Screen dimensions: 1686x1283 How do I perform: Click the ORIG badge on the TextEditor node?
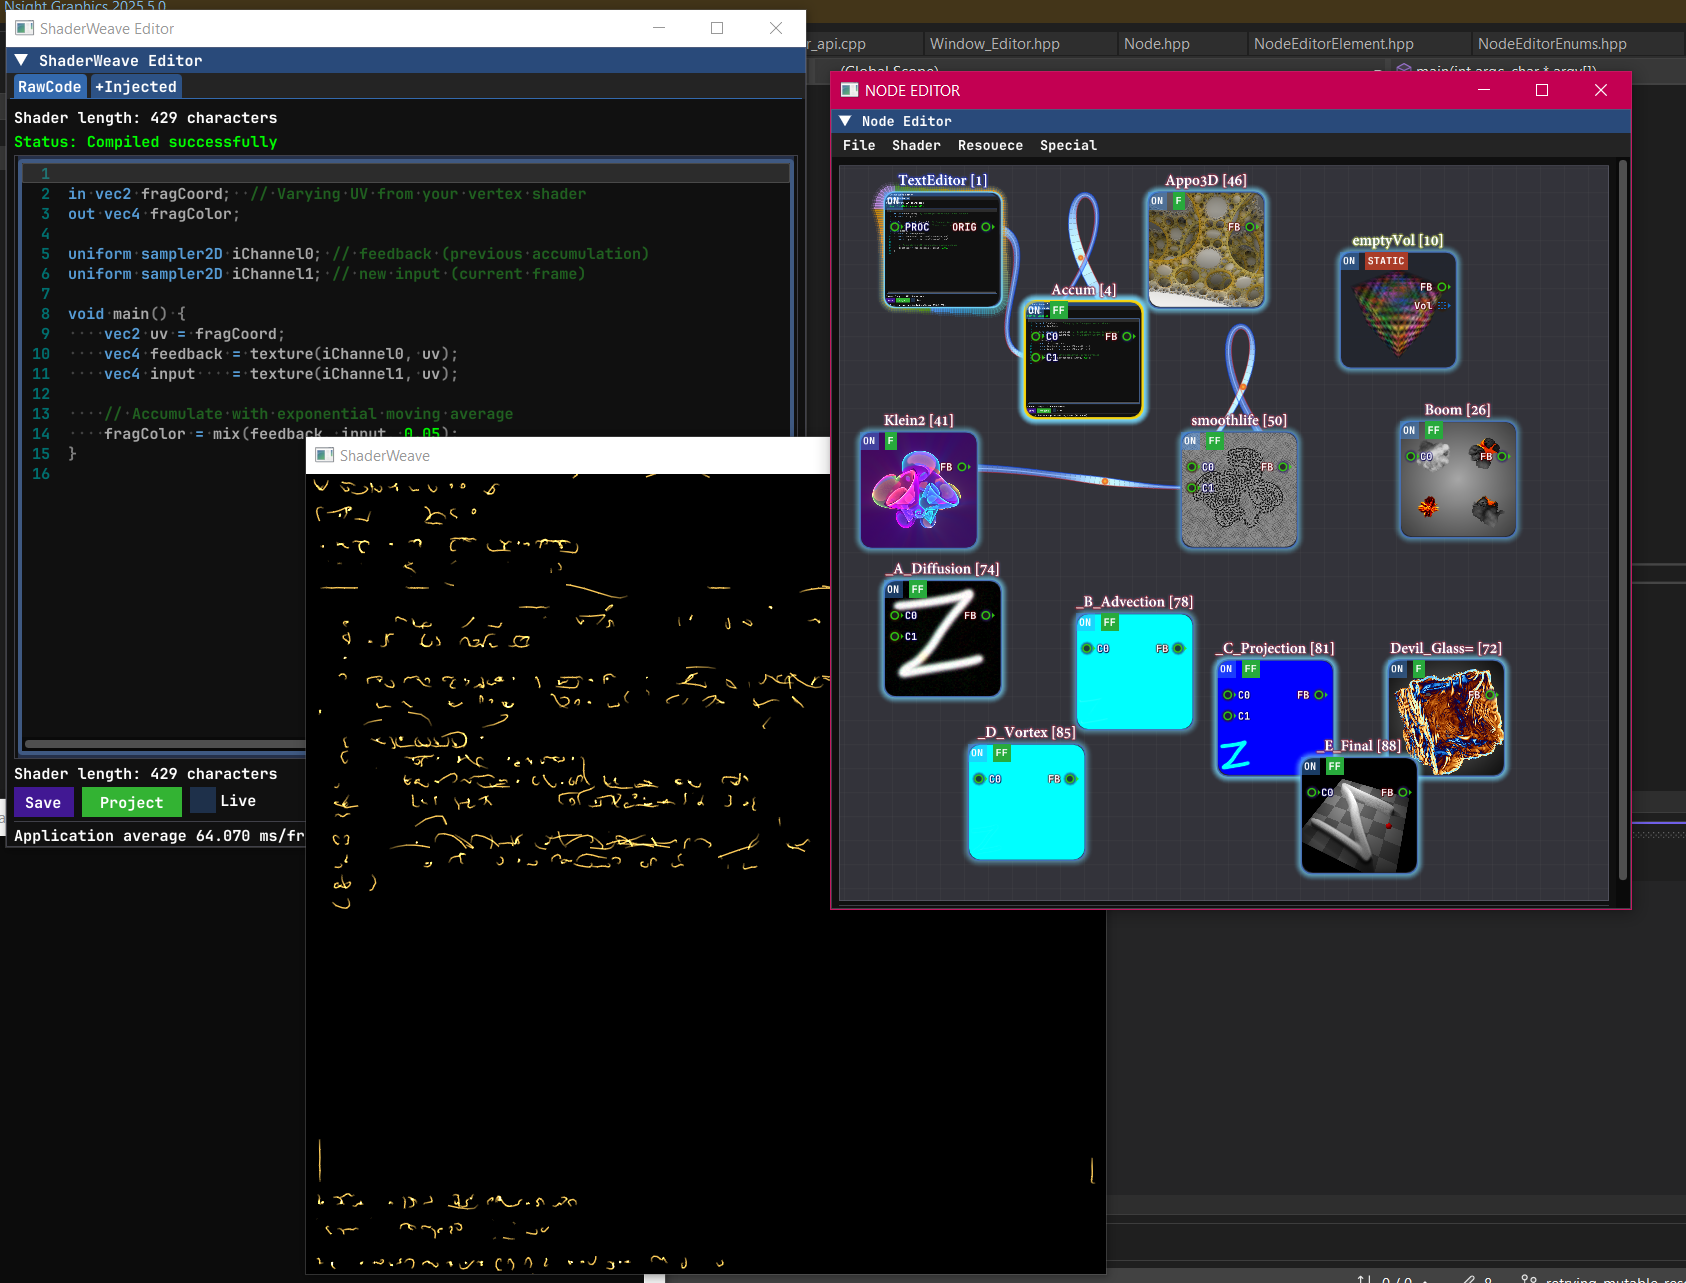coord(964,227)
